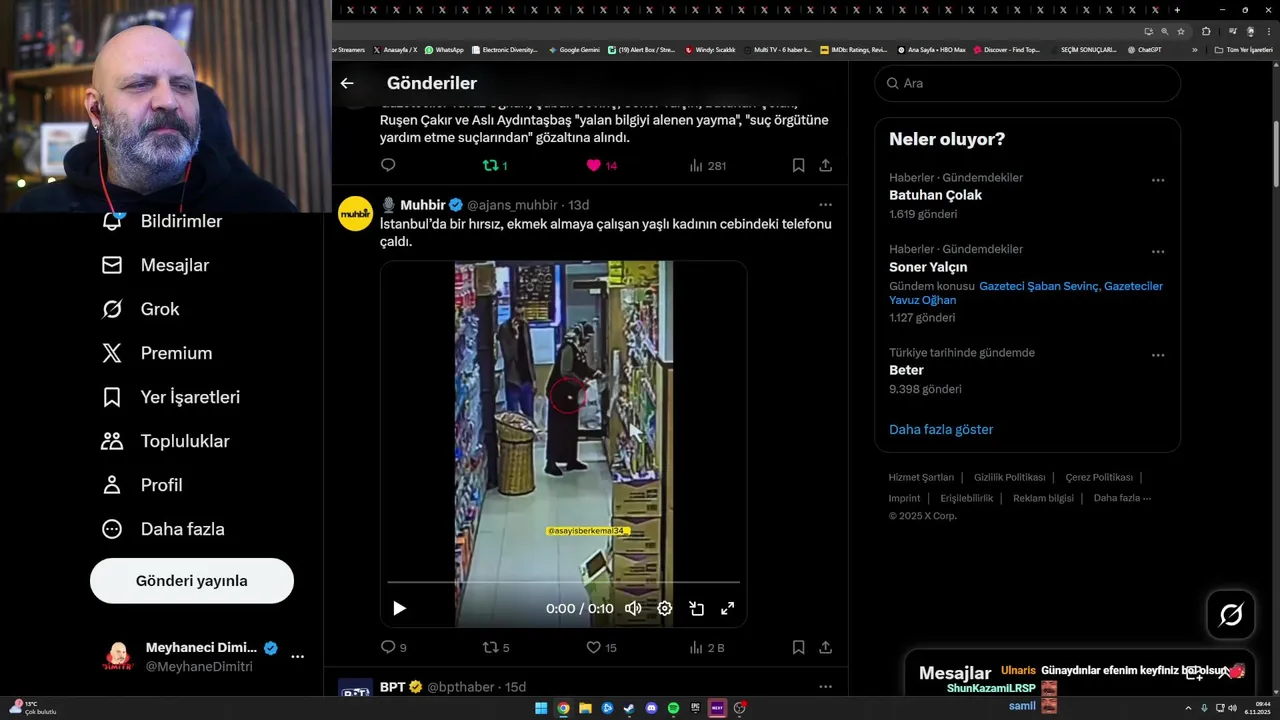1280x720 pixels.
Task: Open more options on the Muhbir post
Action: point(825,205)
